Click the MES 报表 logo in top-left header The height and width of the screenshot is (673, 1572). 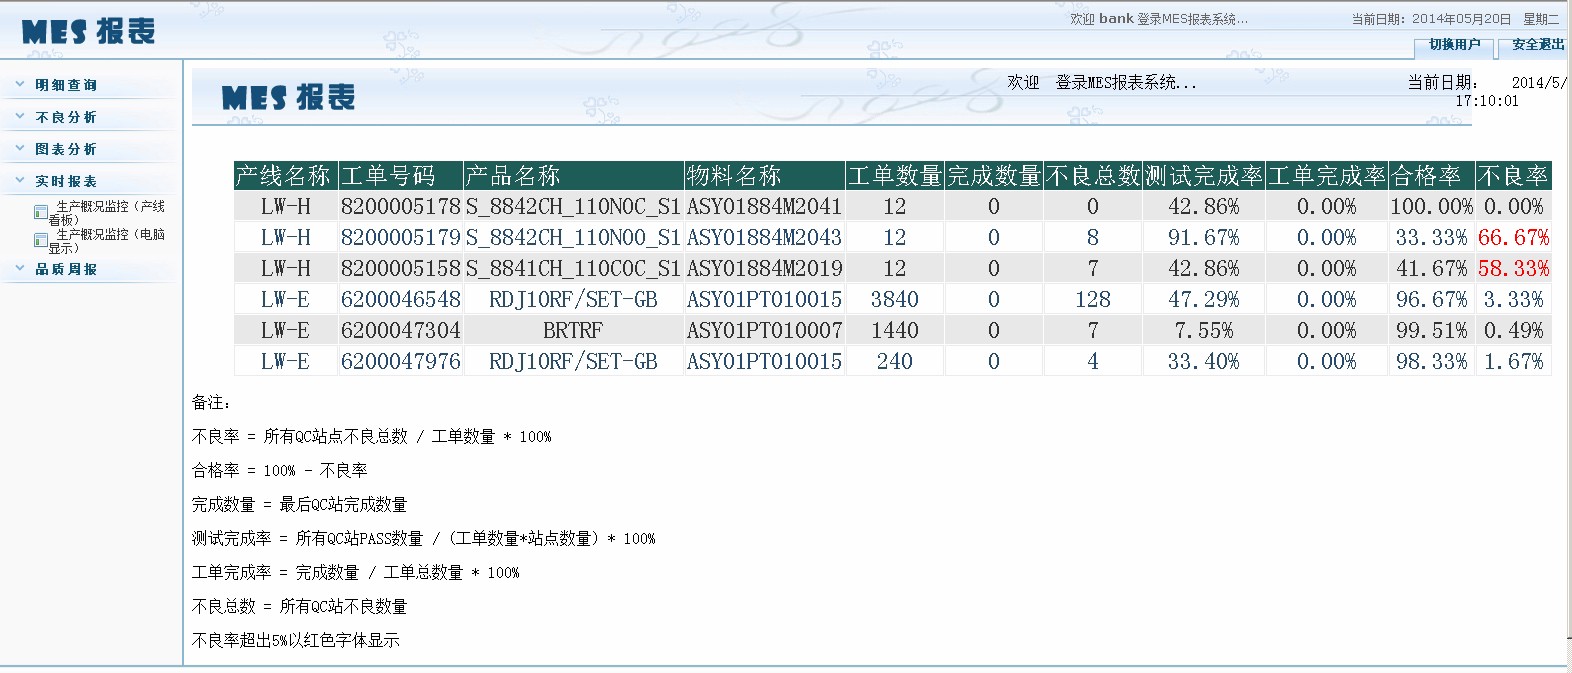88,32
